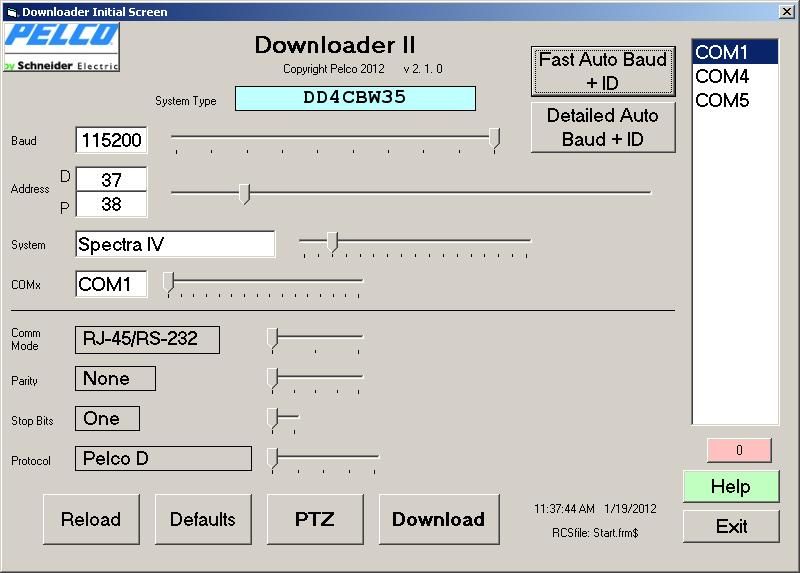Screen dimensions: 800x573
Task: Click the Fast Auto Baud + ID button
Action: click(x=603, y=71)
